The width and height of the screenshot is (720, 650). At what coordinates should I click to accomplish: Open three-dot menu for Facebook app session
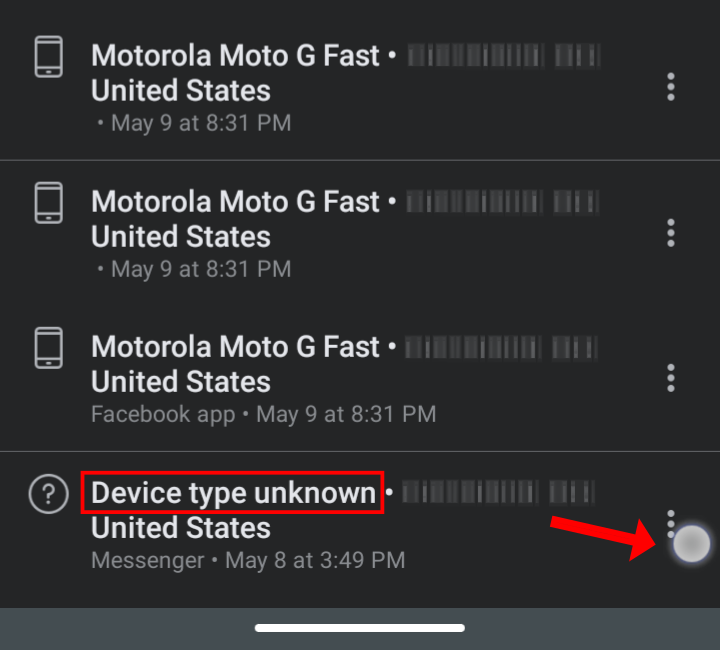coord(671,378)
